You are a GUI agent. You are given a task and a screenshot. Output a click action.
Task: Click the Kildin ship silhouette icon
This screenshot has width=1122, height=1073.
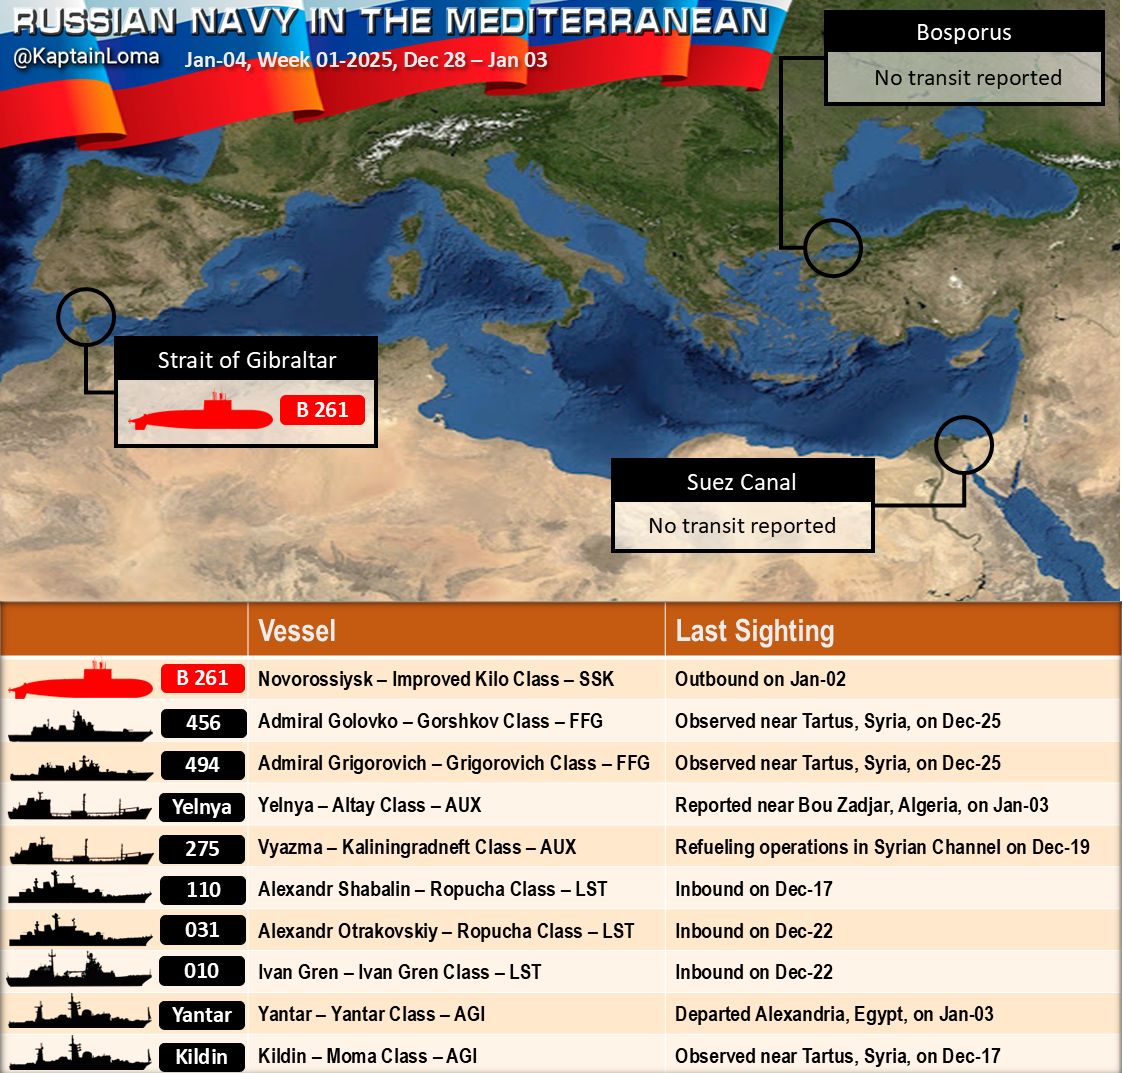tap(80, 1056)
